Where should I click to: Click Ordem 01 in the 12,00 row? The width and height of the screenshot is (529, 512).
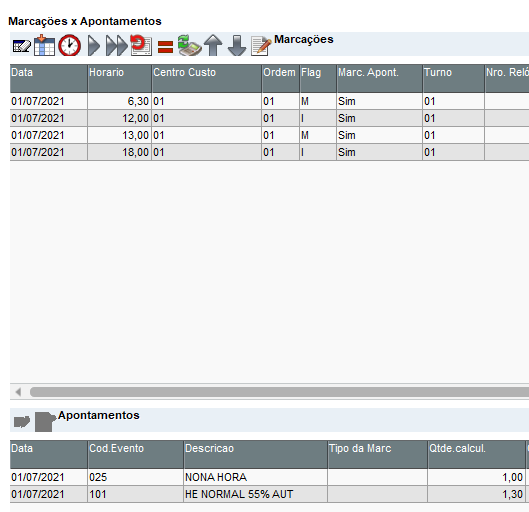click(281, 118)
